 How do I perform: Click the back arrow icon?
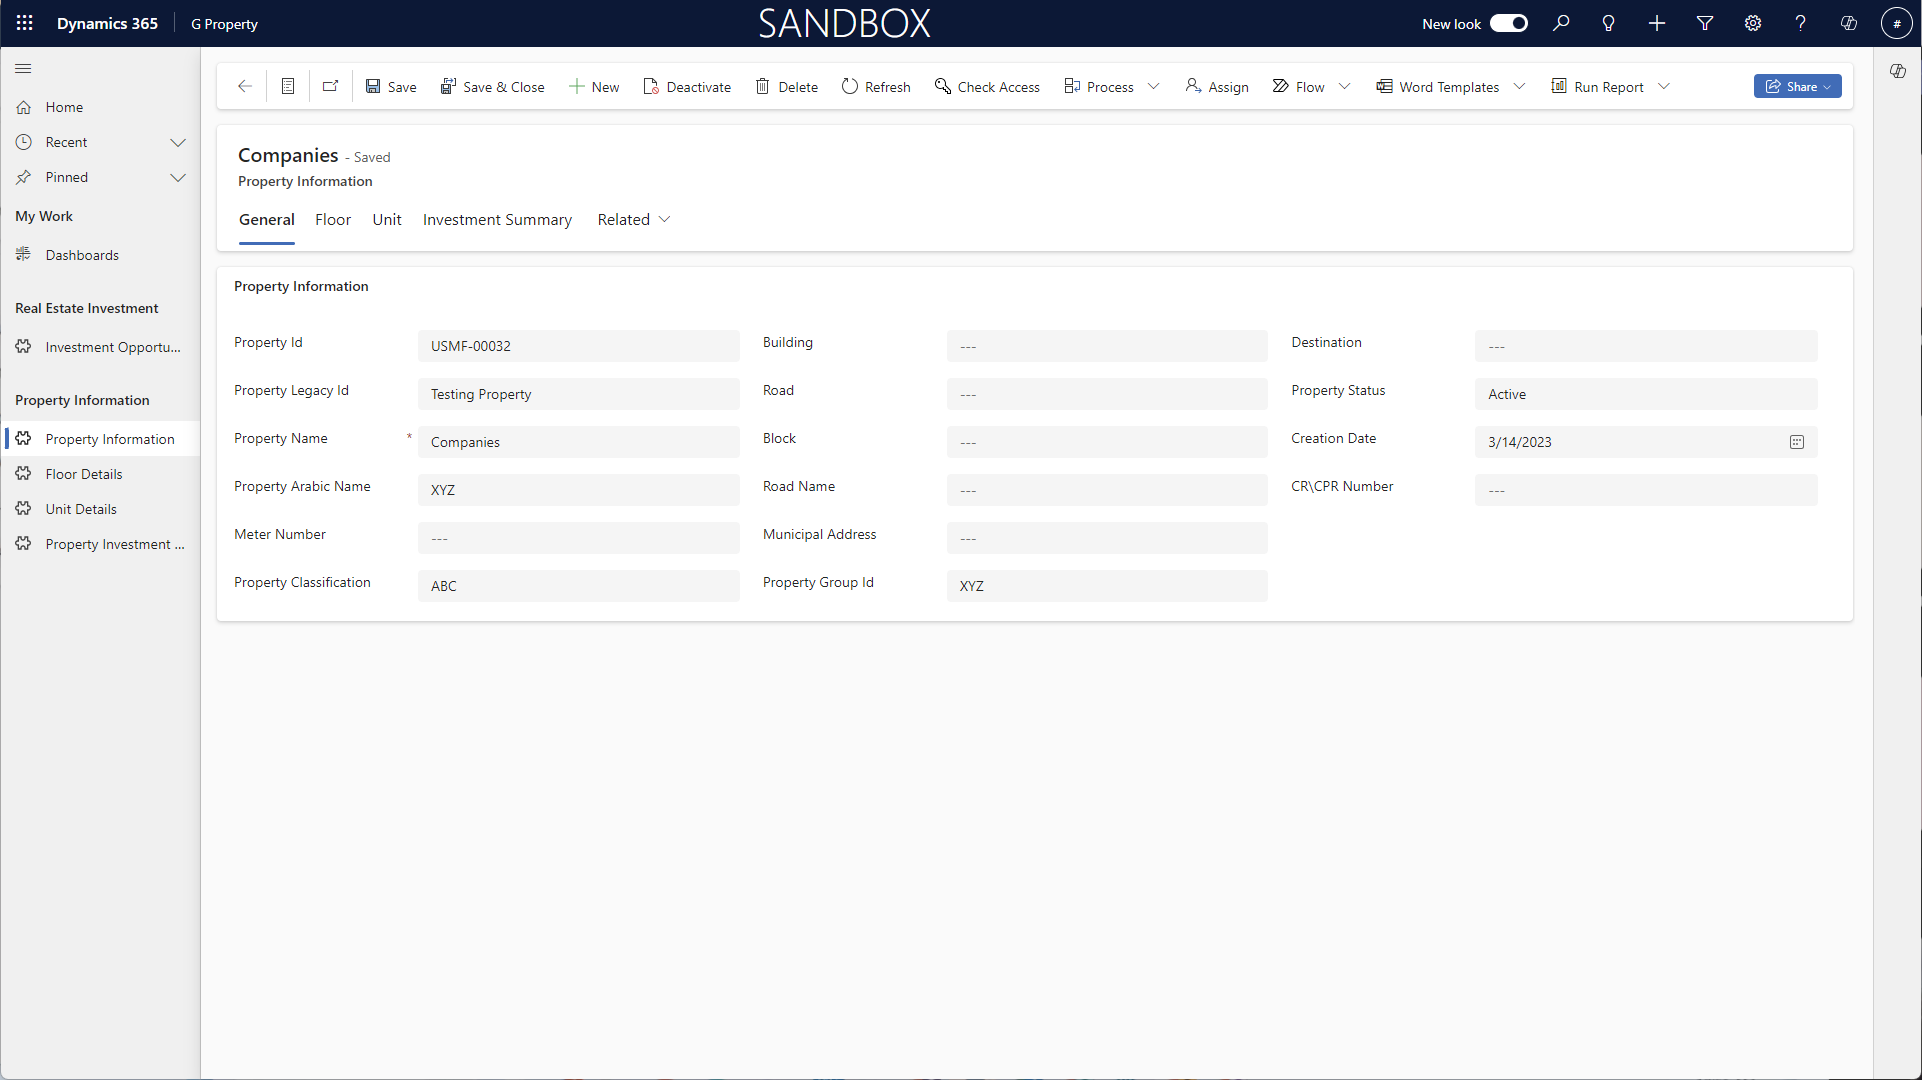click(x=244, y=87)
